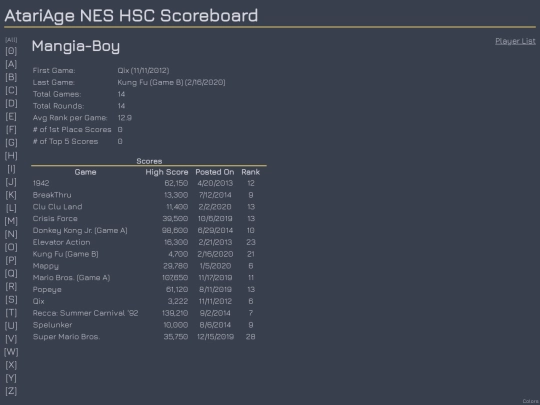Open the Player List link
540x405 pixels.
(515, 41)
